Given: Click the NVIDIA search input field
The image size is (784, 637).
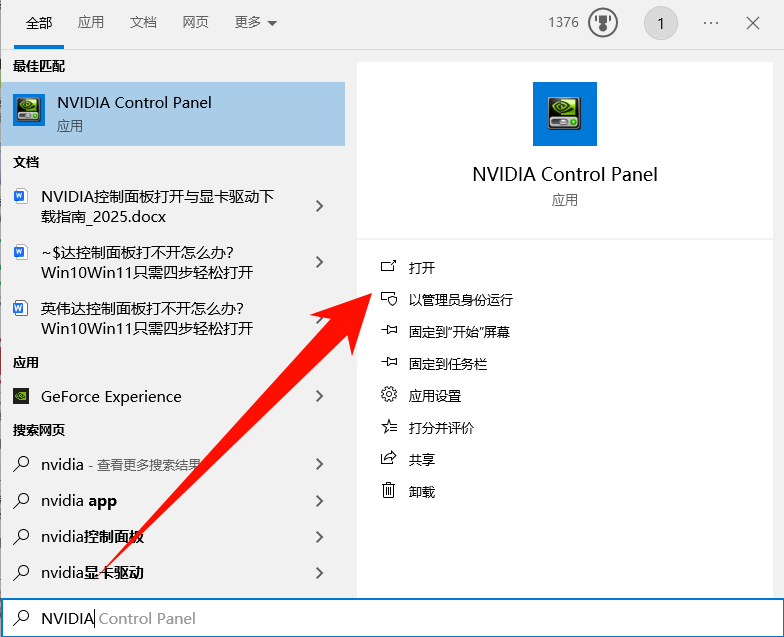Looking at the screenshot, I should pyautogui.click(x=392, y=618).
